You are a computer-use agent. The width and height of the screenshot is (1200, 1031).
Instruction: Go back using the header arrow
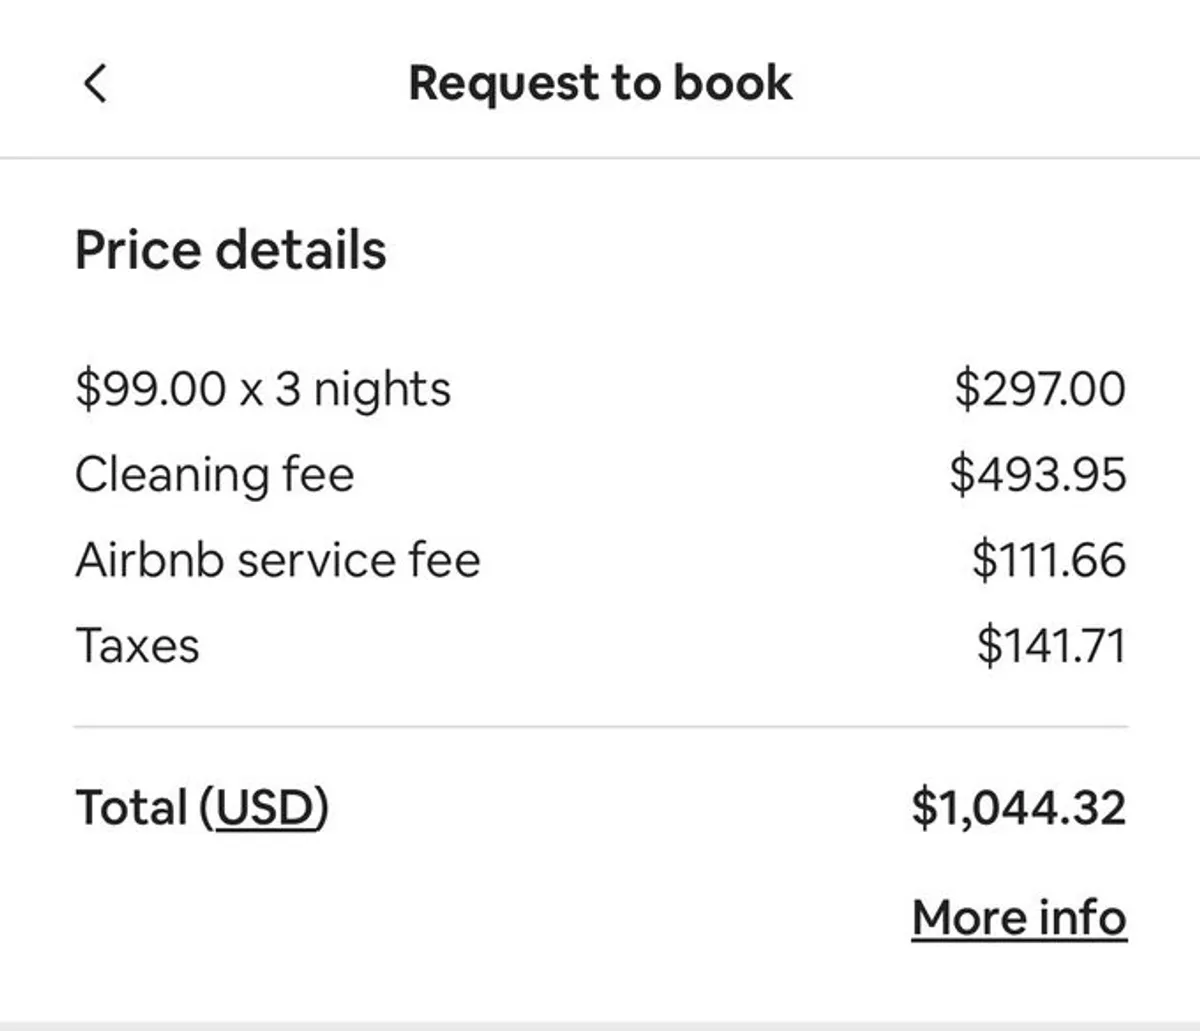95,83
